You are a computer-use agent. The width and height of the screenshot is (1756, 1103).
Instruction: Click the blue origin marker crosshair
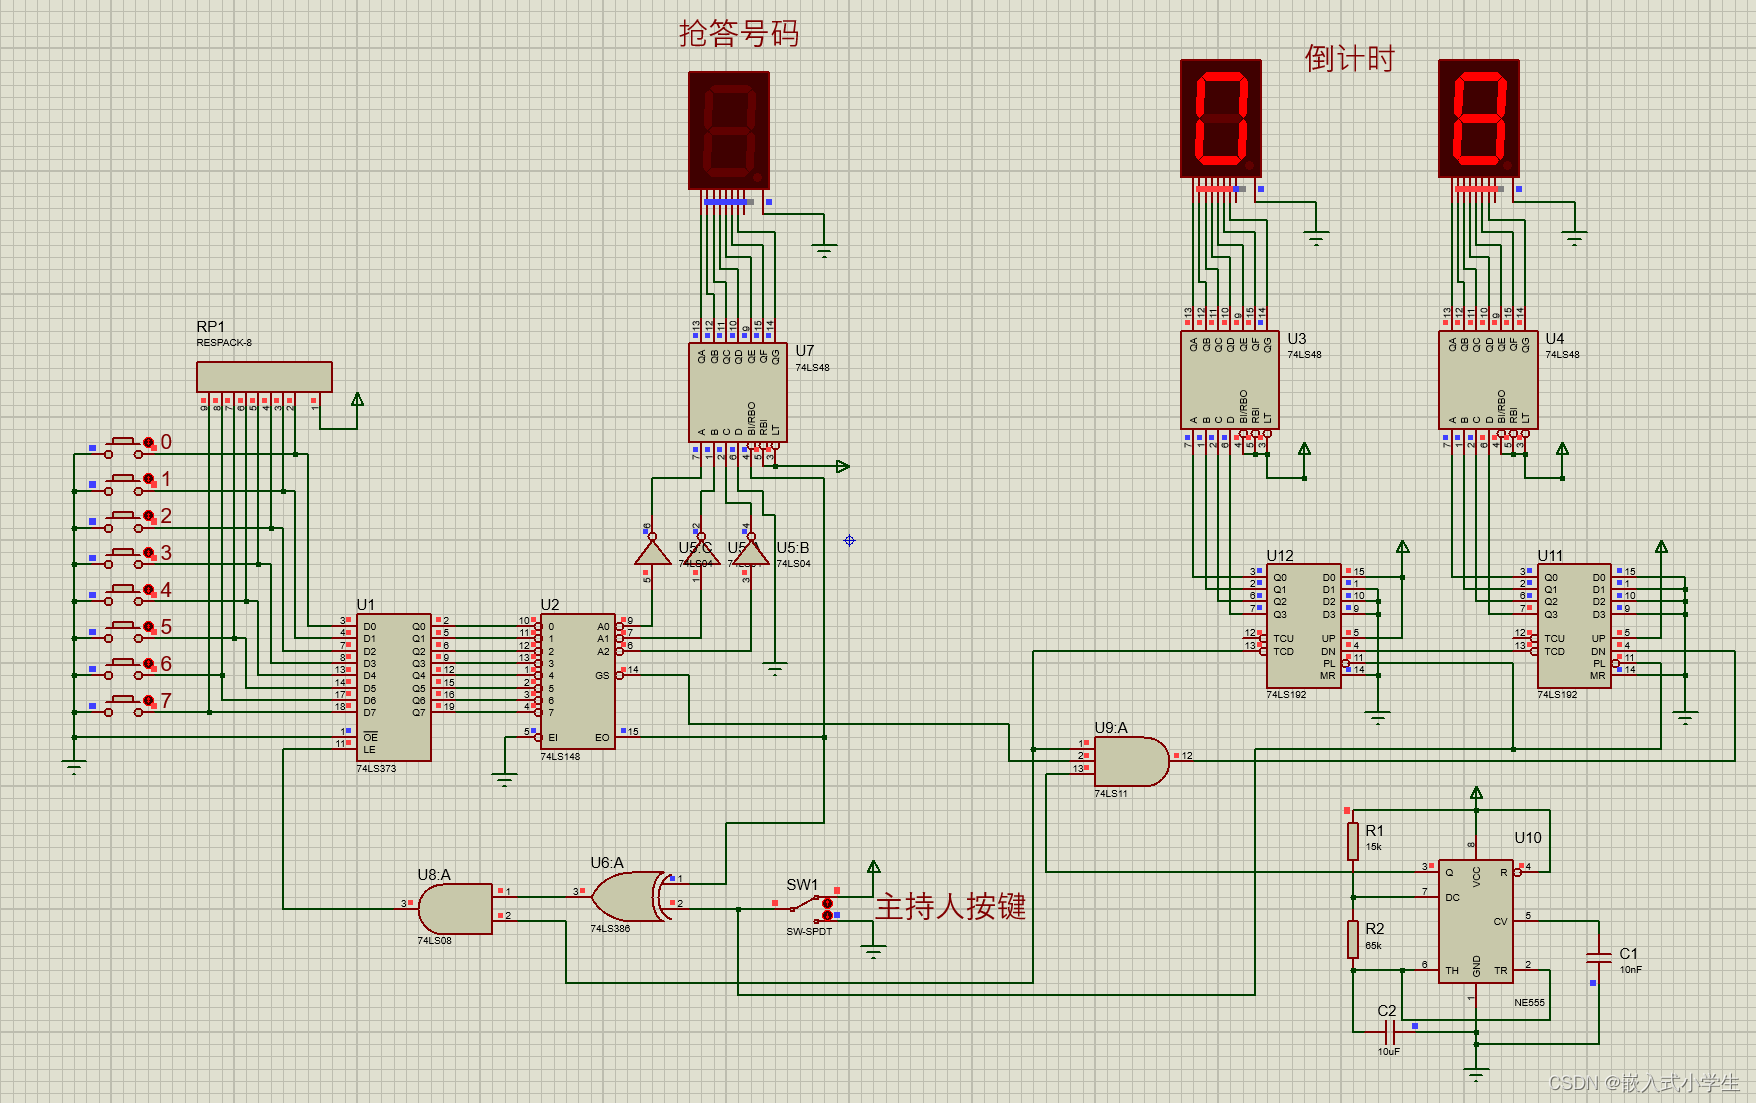click(x=849, y=540)
